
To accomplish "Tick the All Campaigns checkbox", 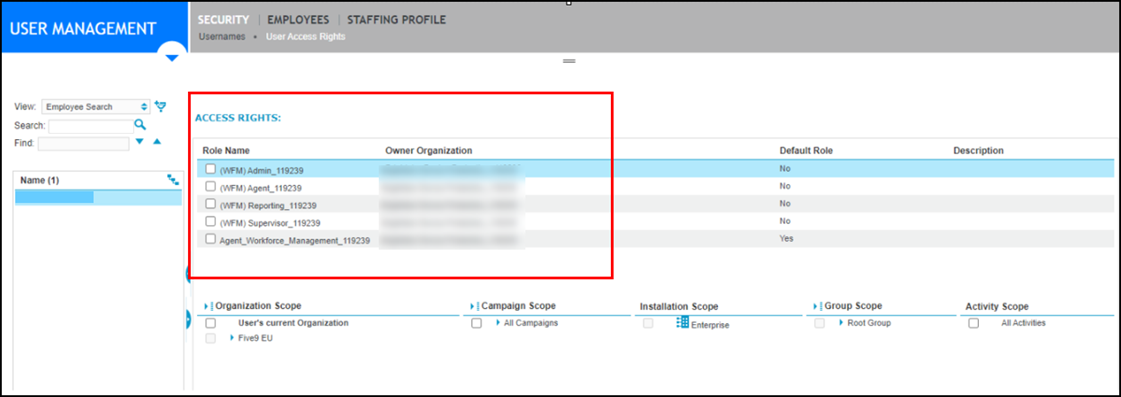I will (x=476, y=323).
